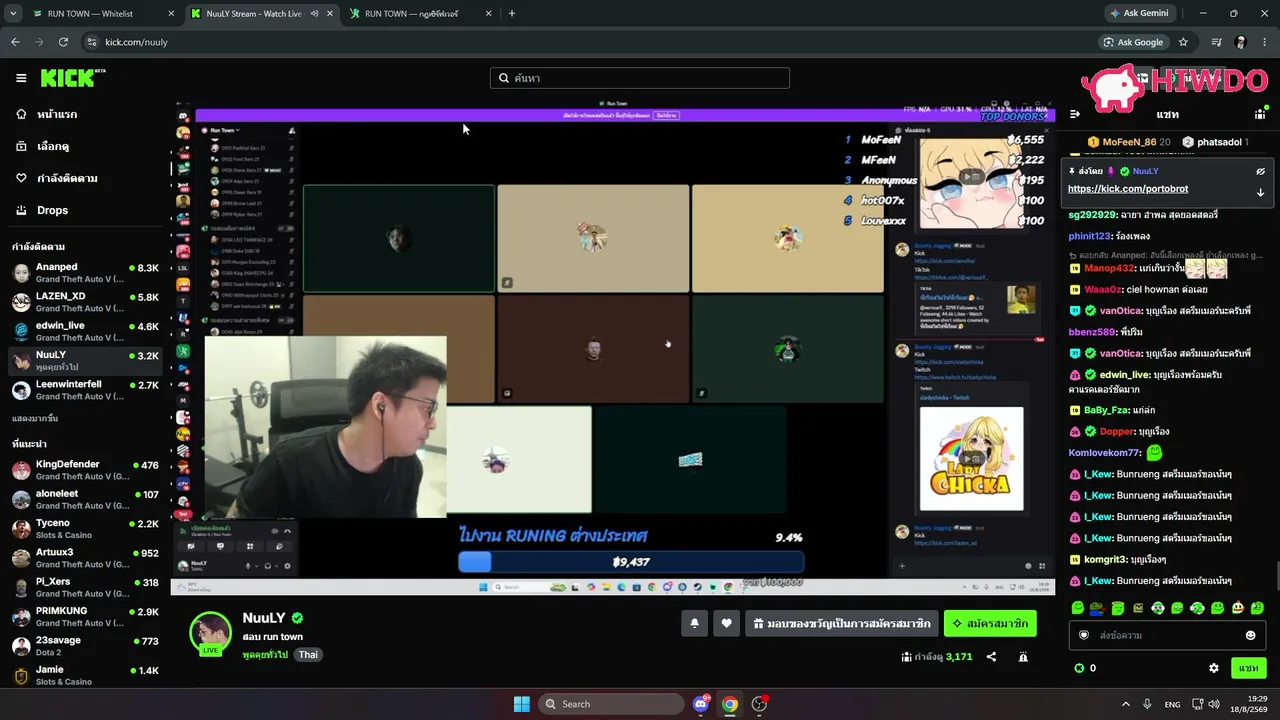Screen dimensions: 1280x720
Task: Click MoFeeN_86 top gifter entry
Action: (1129, 142)
